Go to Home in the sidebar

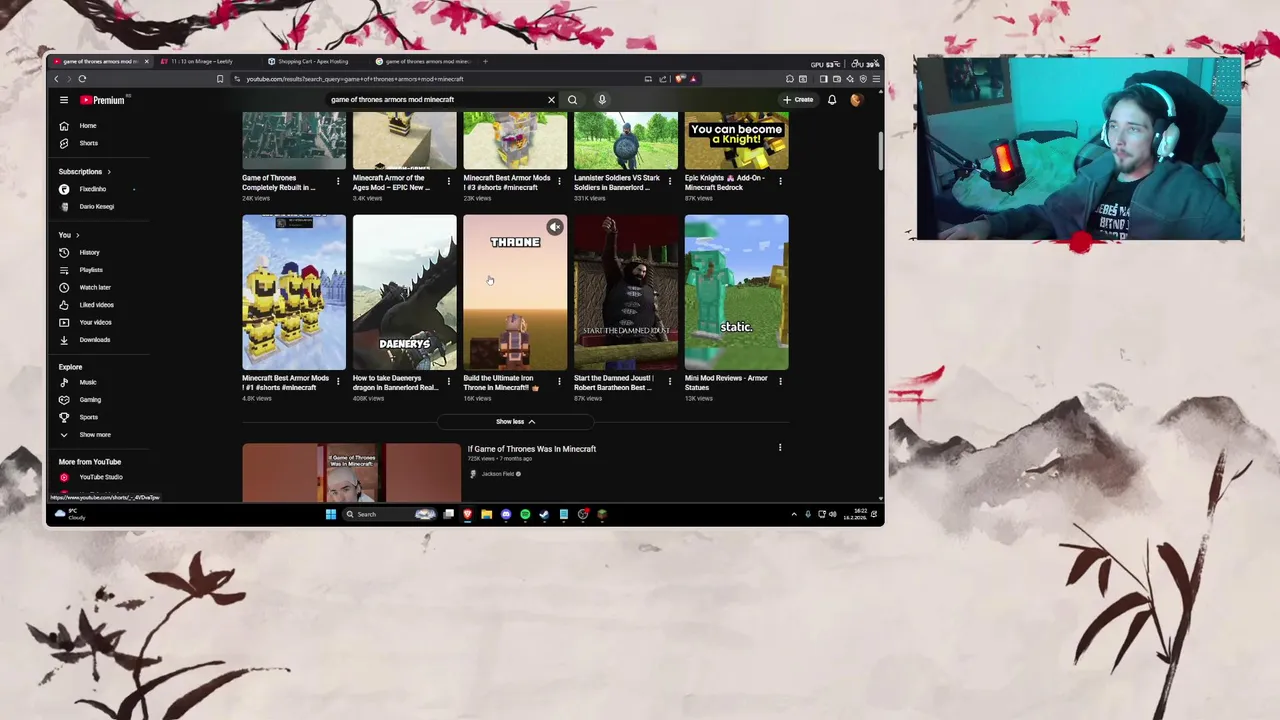tap(88, 126)
